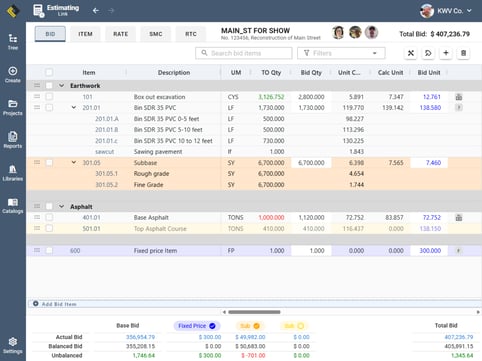The height and width of the screenshot is (361, 482).
Task: Click the Actual Bid value 356,954.79
Action: tap(140, 337)
